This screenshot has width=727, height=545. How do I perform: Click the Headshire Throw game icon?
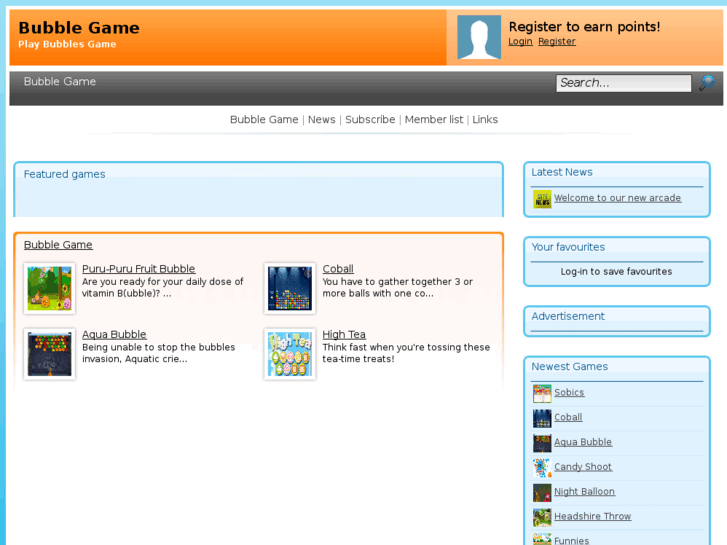click(x=542, y=517)
